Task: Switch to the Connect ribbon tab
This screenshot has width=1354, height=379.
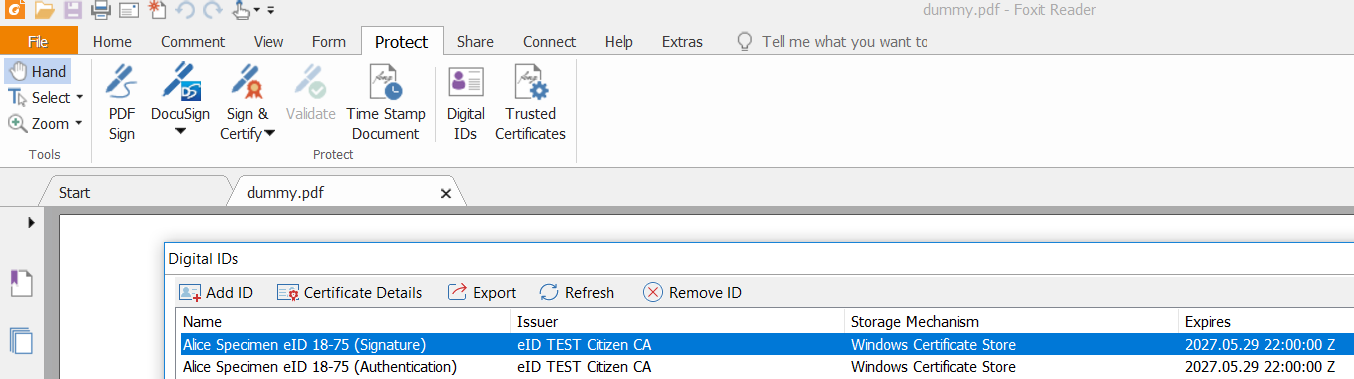Action: point(549,41)
